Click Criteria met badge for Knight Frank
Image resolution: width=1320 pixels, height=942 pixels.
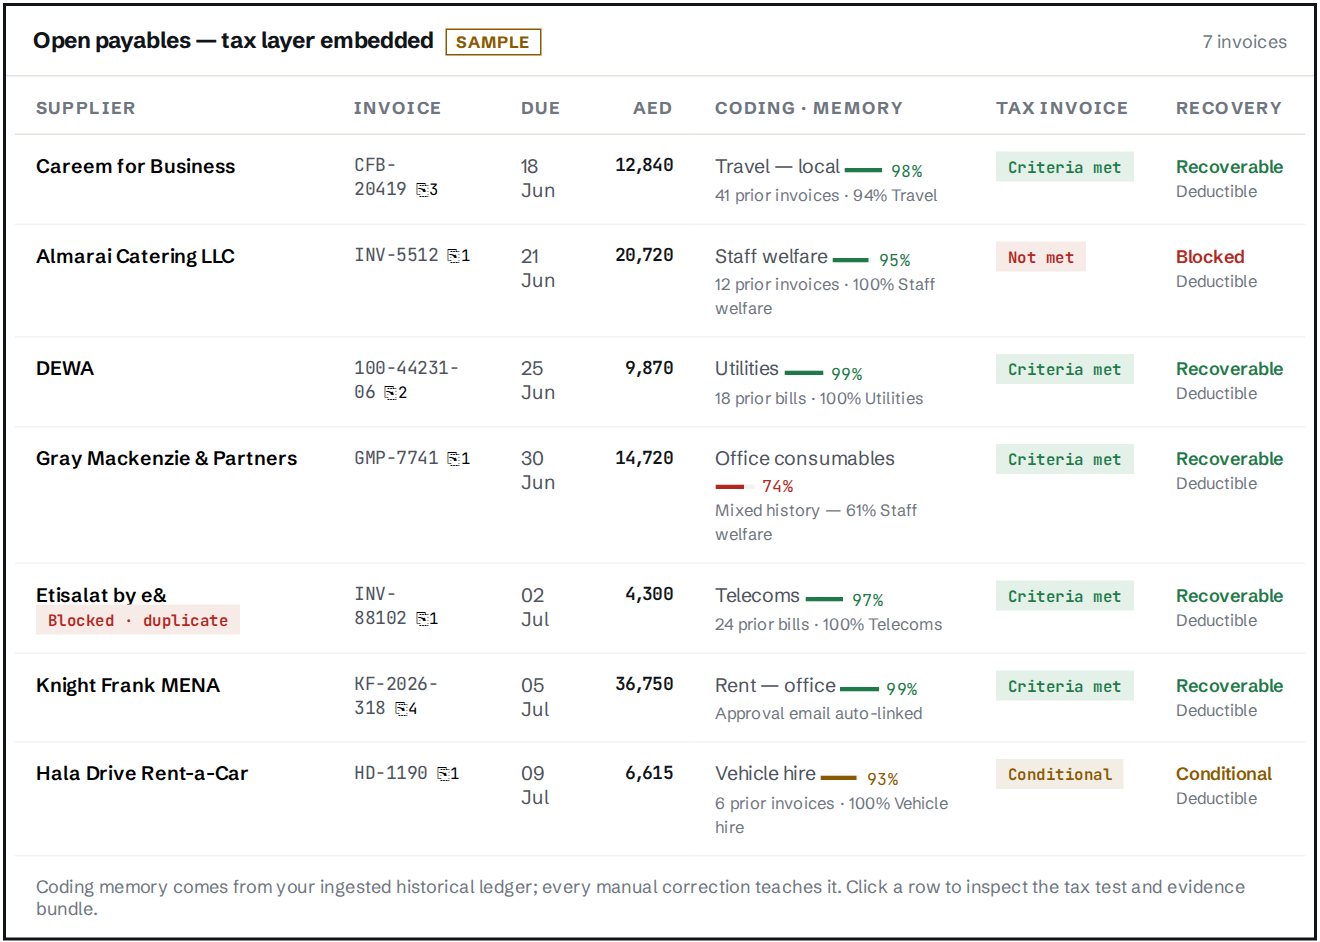click(1064, 687)
